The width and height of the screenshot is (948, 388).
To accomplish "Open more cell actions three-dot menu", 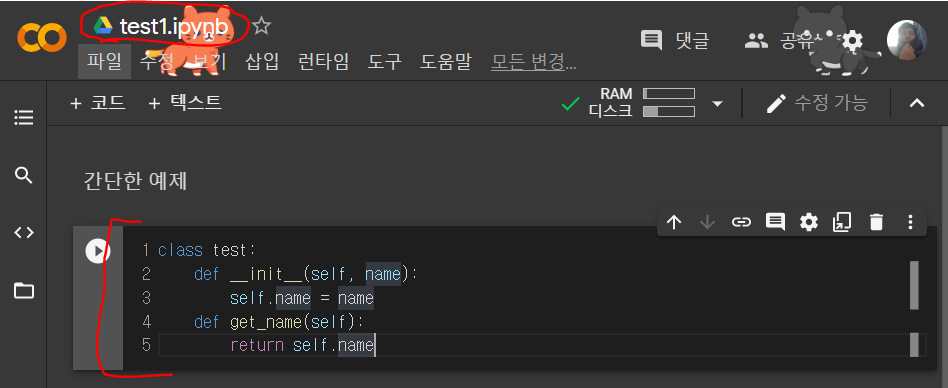I will [910, 222].
